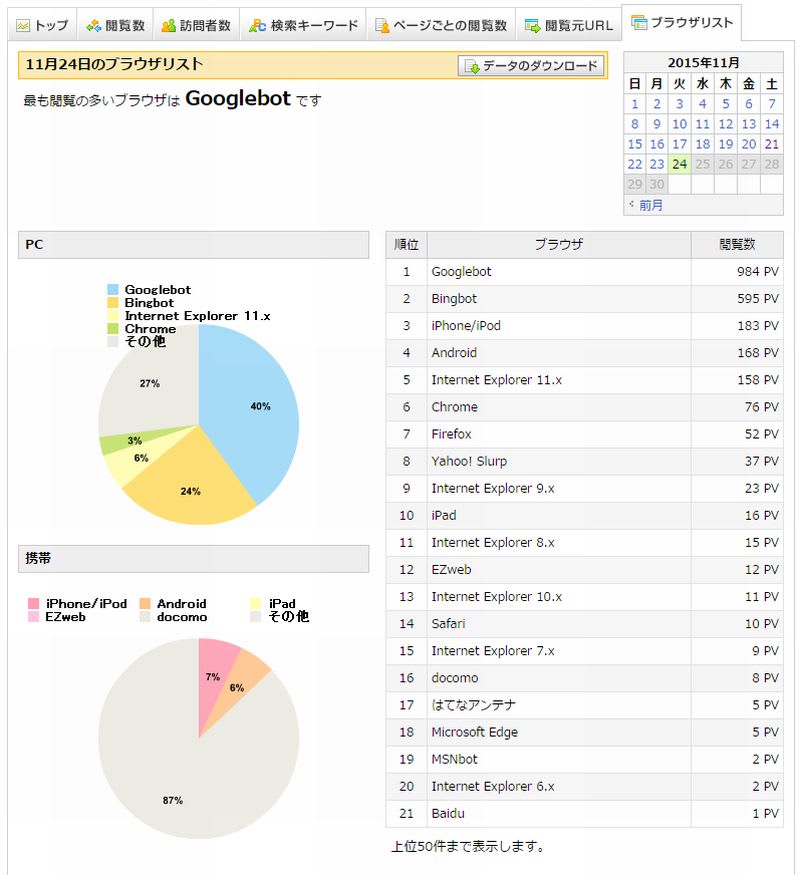Open the トップ tab
This screenshot has height=875, width=800.
(42, 26)
